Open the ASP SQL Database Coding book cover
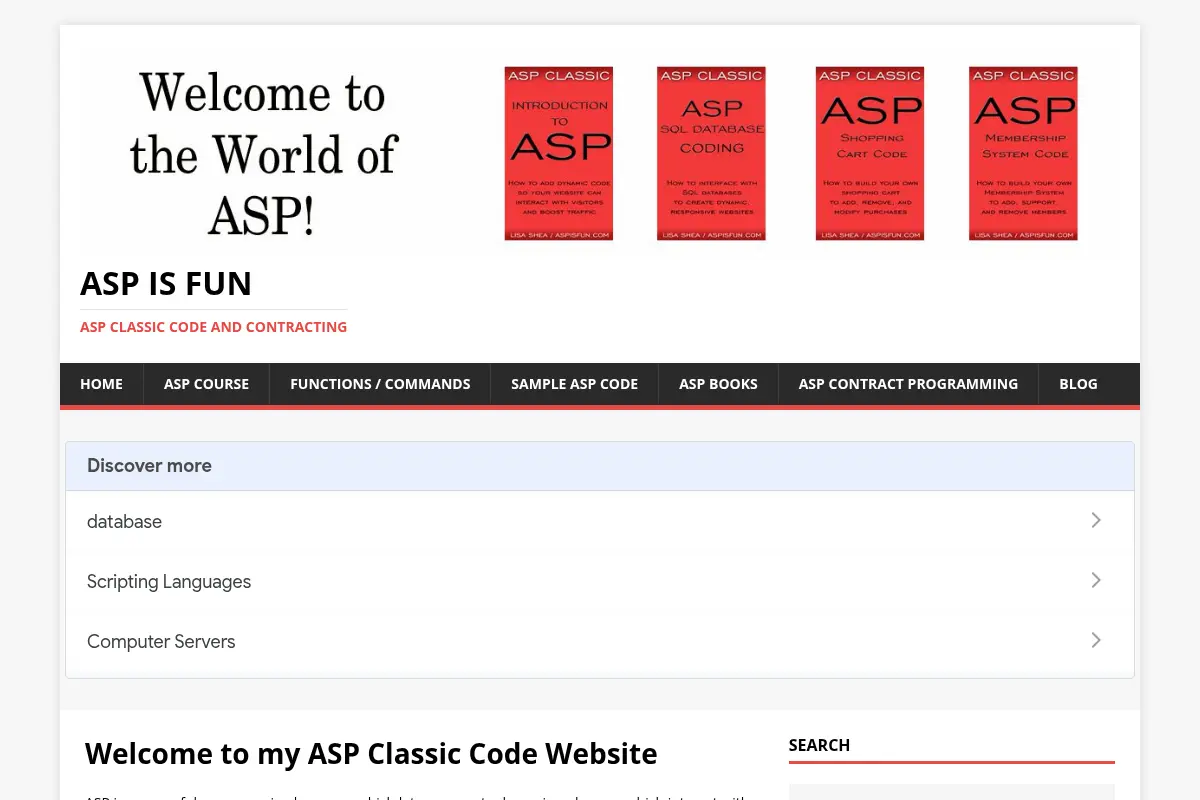This screenshot has height=800, width=1200. tap(711, 154)
